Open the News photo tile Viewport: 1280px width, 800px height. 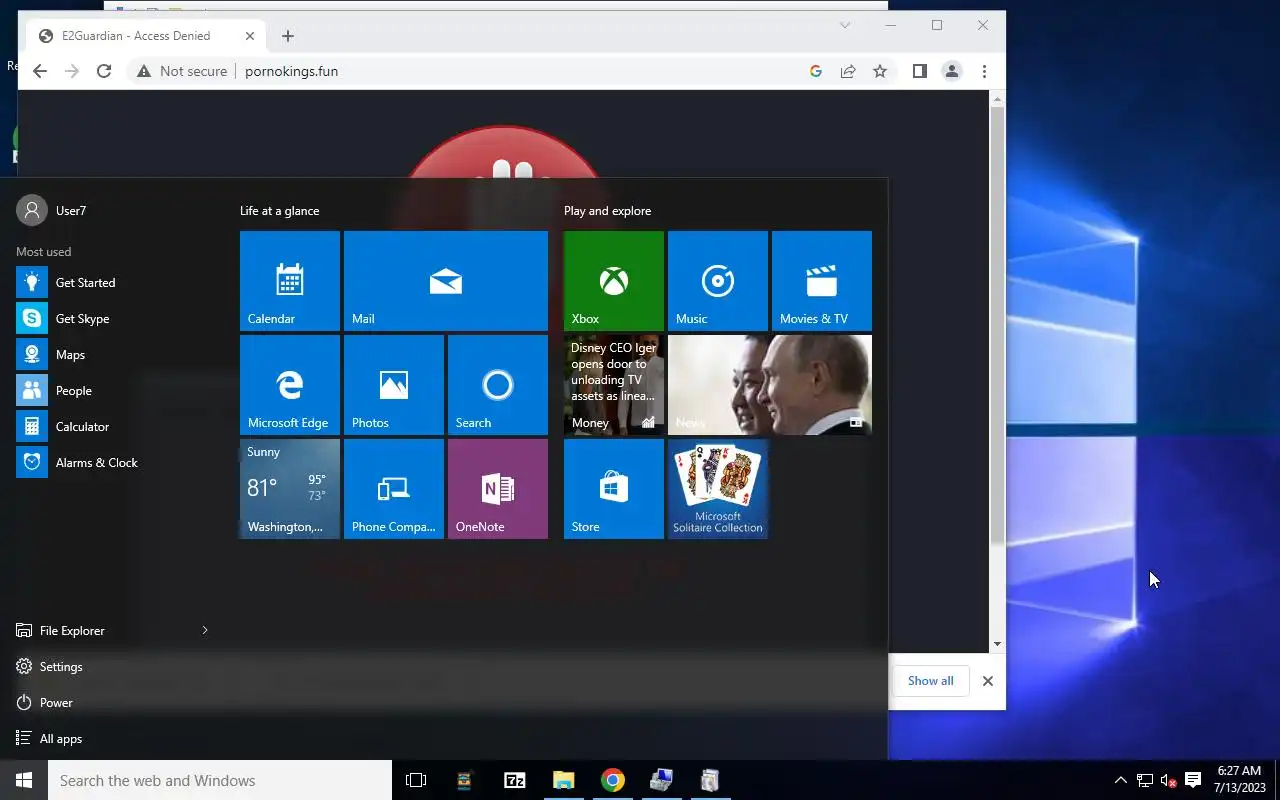click(770, 385)
